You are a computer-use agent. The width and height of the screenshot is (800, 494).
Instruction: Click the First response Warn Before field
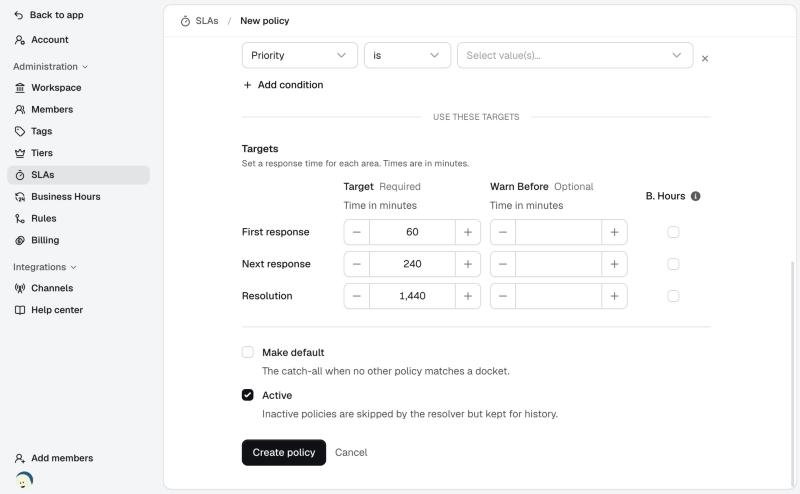[559, 232]
